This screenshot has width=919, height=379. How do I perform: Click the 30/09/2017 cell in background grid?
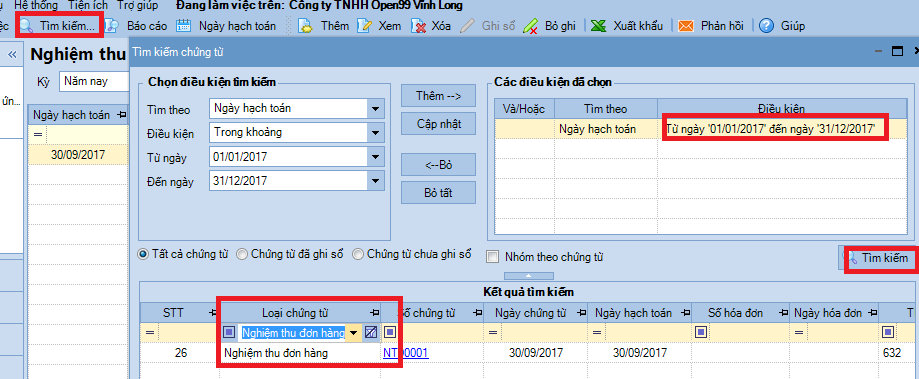click(78, 156)
